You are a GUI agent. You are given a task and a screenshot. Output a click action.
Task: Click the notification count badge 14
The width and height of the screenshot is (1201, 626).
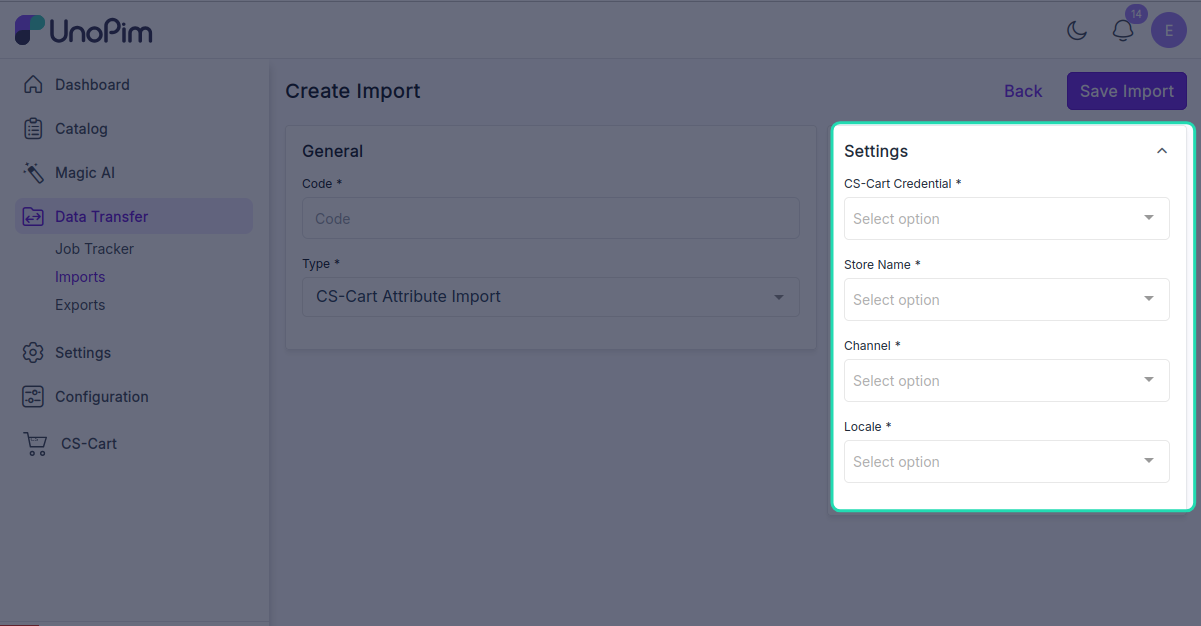pos(1135,14)
